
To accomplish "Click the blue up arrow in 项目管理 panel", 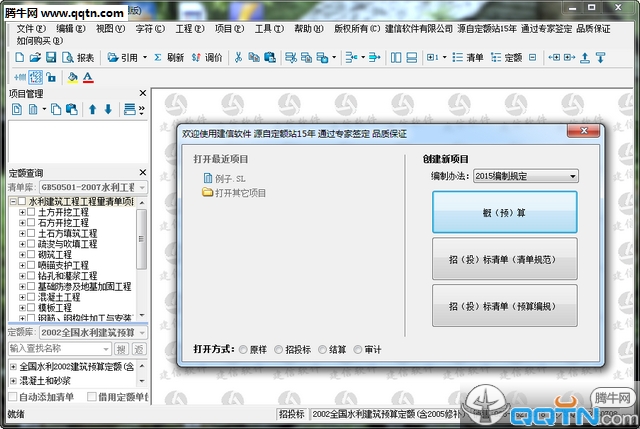I will 93,109.
